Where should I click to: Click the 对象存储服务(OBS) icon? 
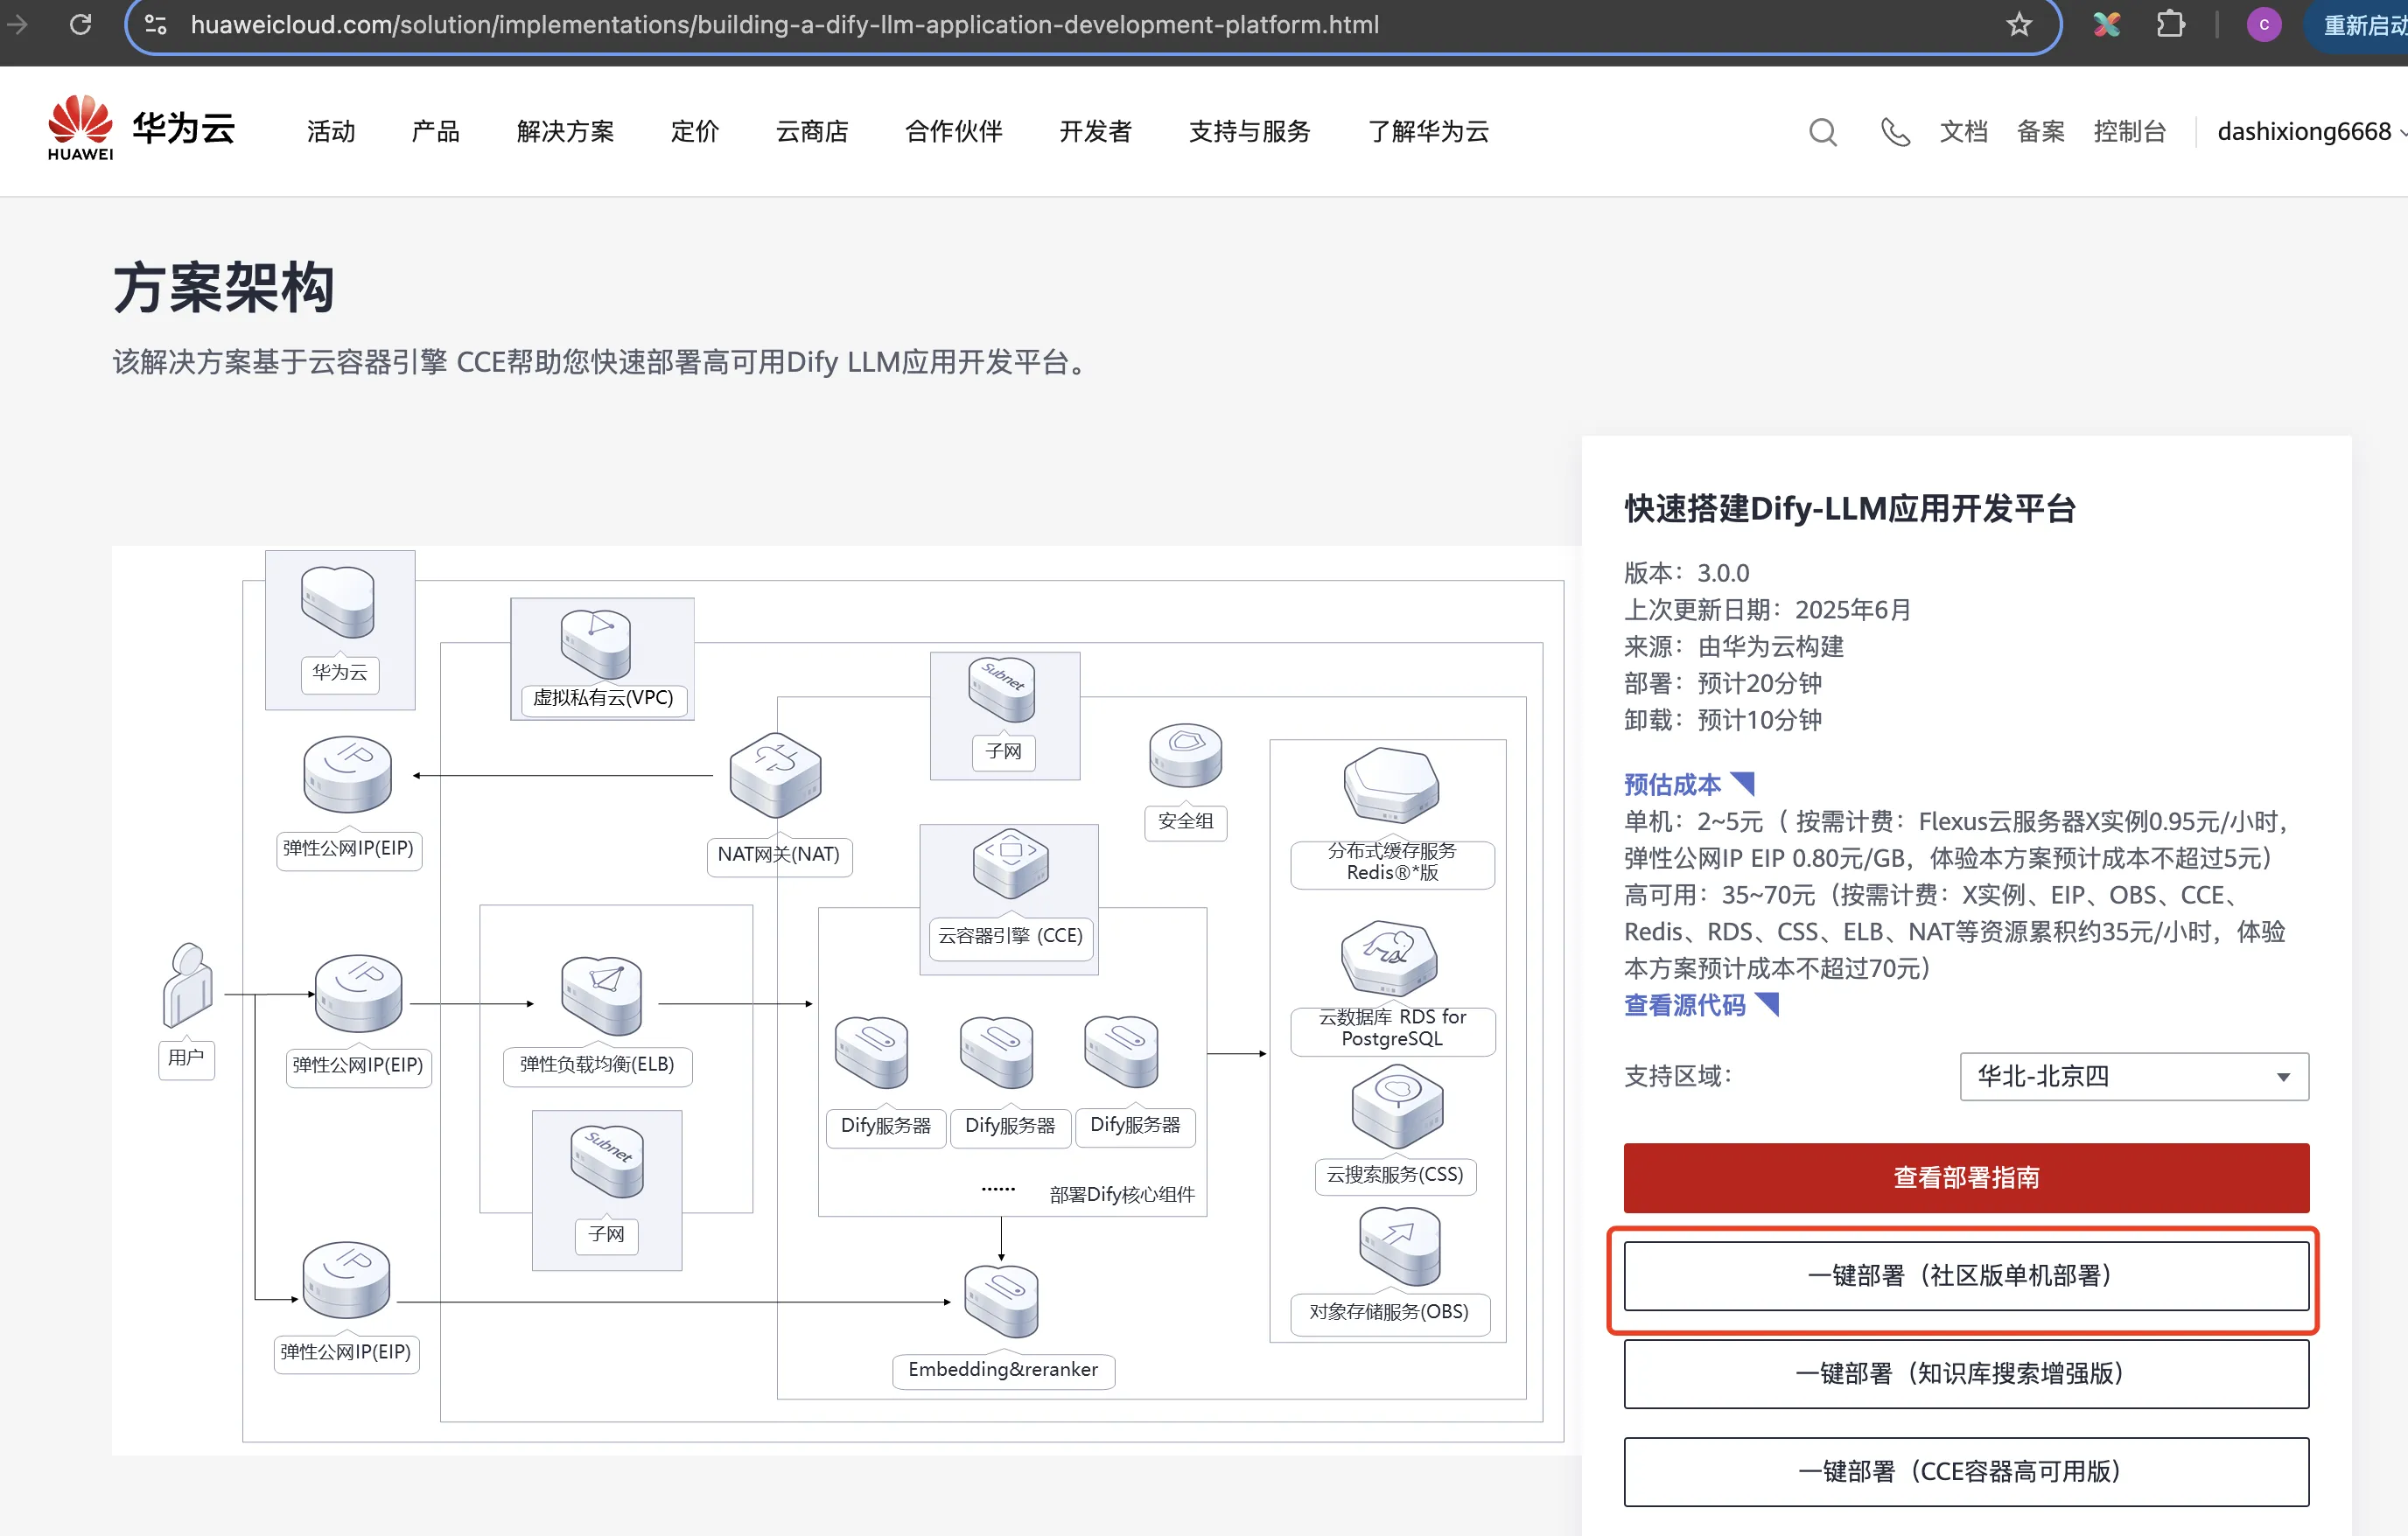tap(1395, 1247)
